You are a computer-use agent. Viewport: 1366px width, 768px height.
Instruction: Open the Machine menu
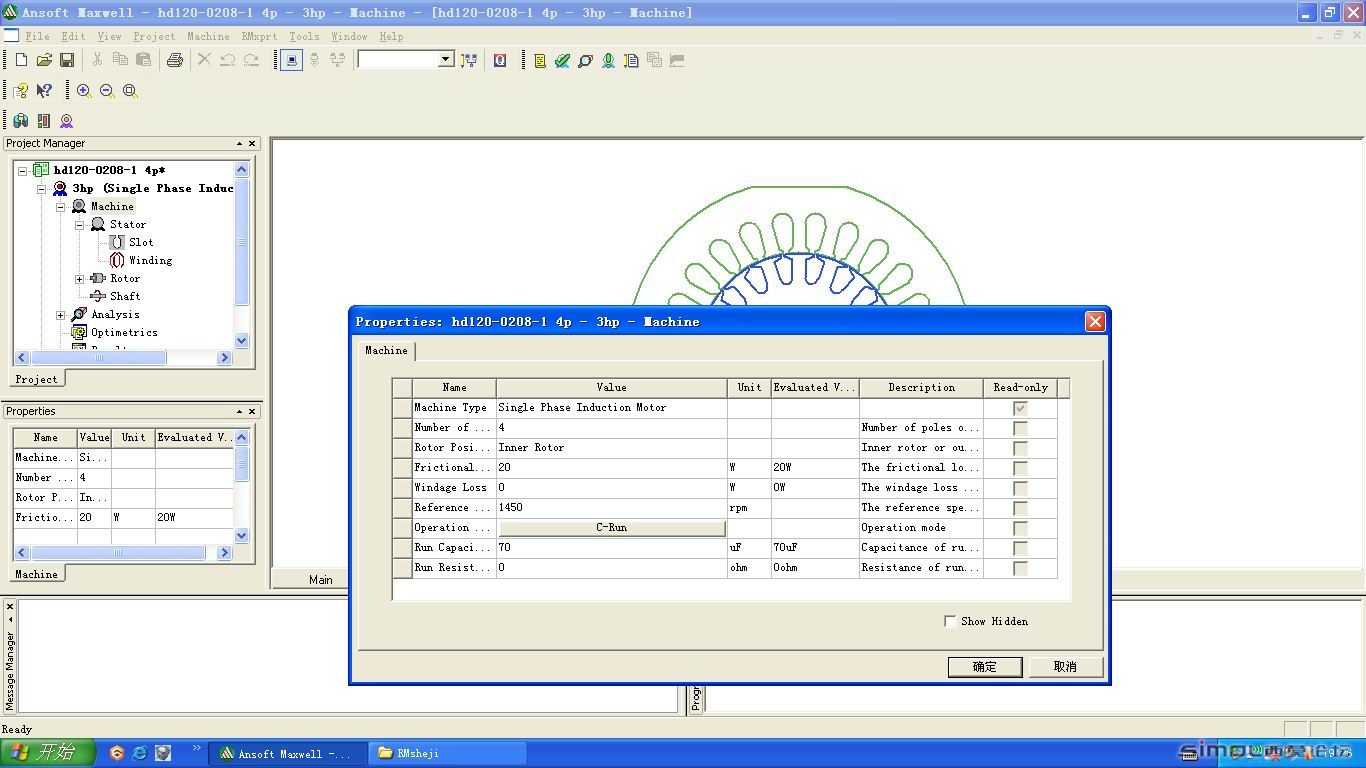208,36
